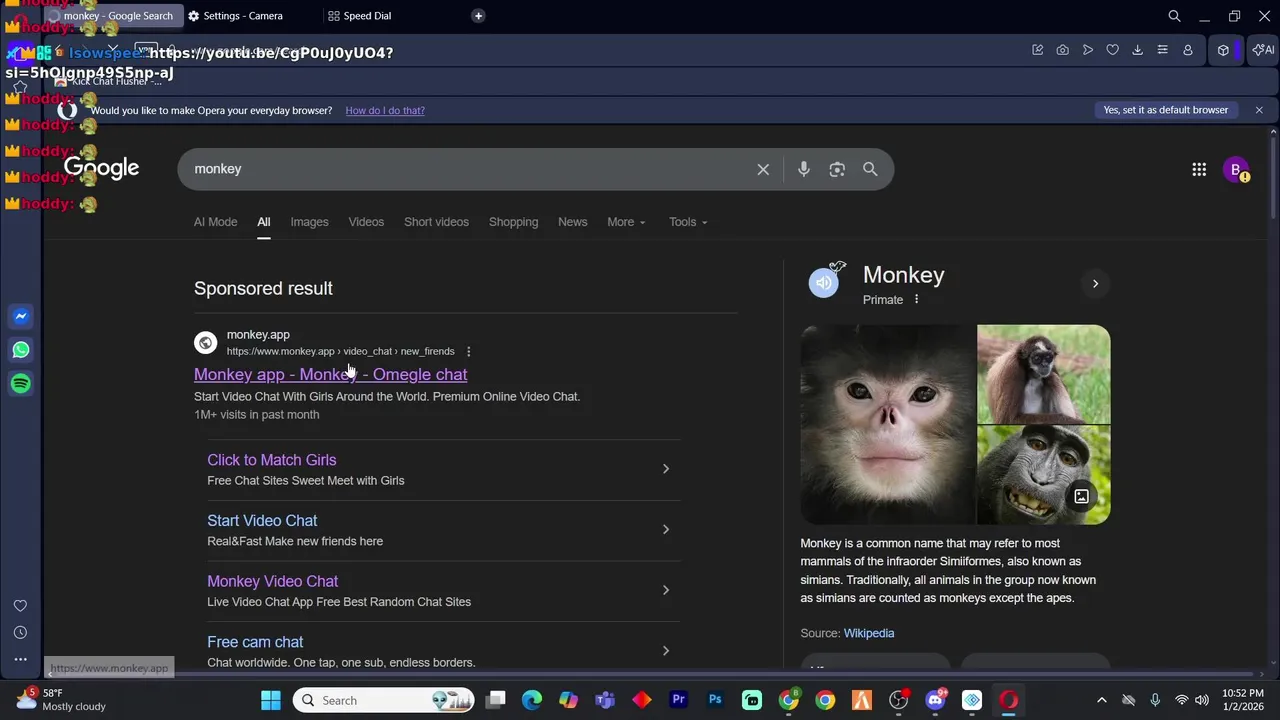Switch to Speed Dial browser tab
The image size is (1280, 720).
(368, 16)
